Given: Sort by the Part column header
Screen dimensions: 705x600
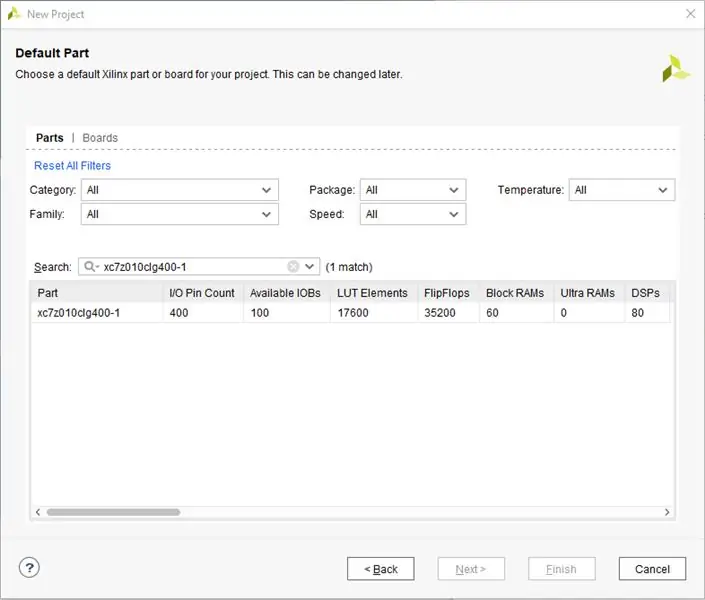Looking at the screenshot, I should (x=97, y=293).
